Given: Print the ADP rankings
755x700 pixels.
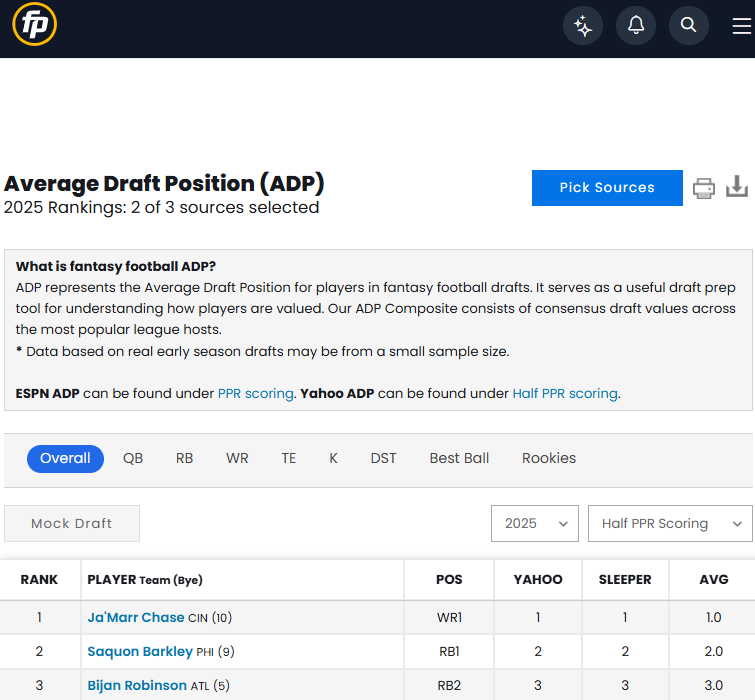Looking at the screenshot, I should (703, 188).
